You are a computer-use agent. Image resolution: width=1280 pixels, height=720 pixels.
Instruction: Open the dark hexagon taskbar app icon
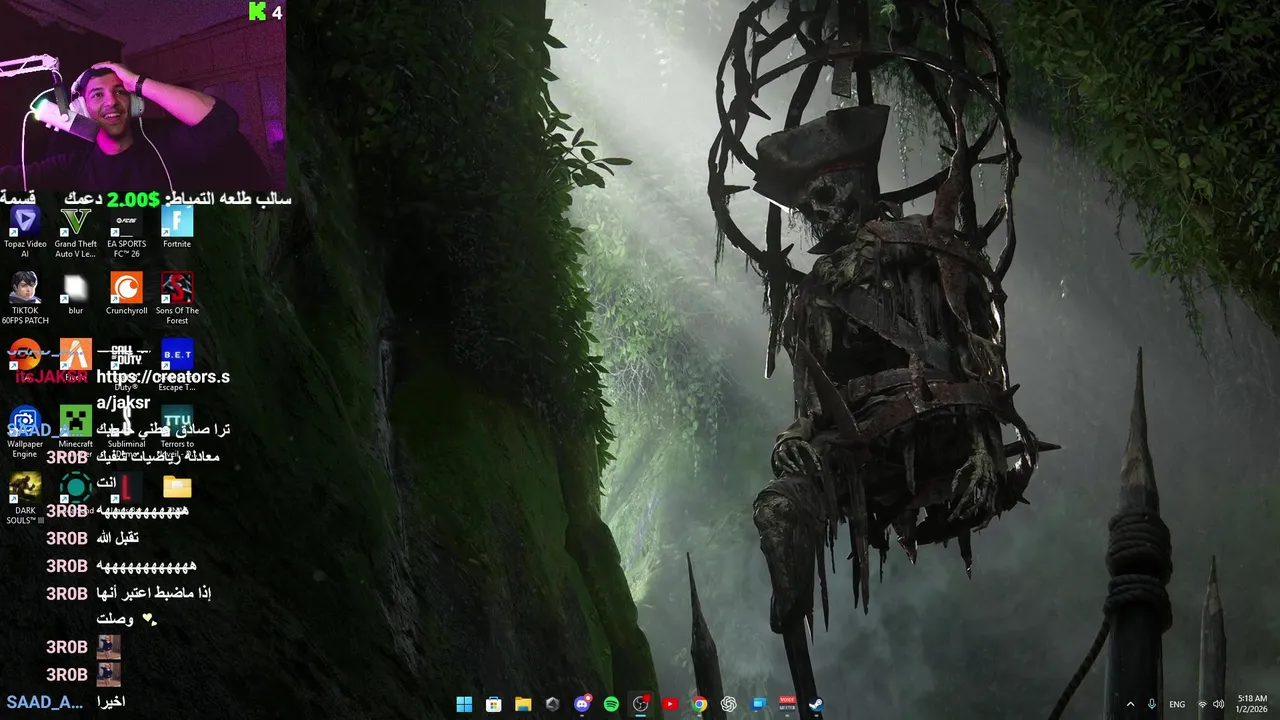(552, 704)
